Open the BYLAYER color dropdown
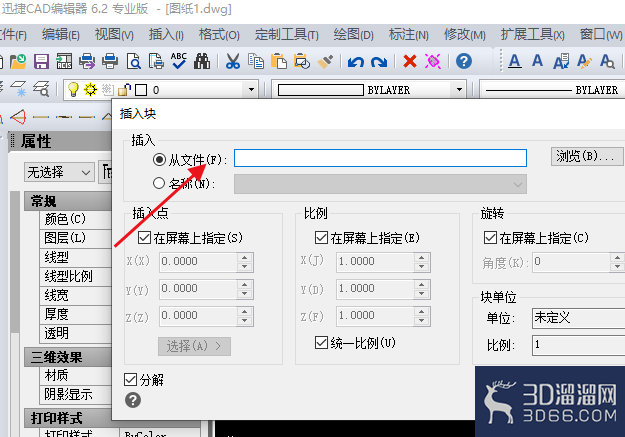Screen dimensions: 625x437 click(459, 90)
